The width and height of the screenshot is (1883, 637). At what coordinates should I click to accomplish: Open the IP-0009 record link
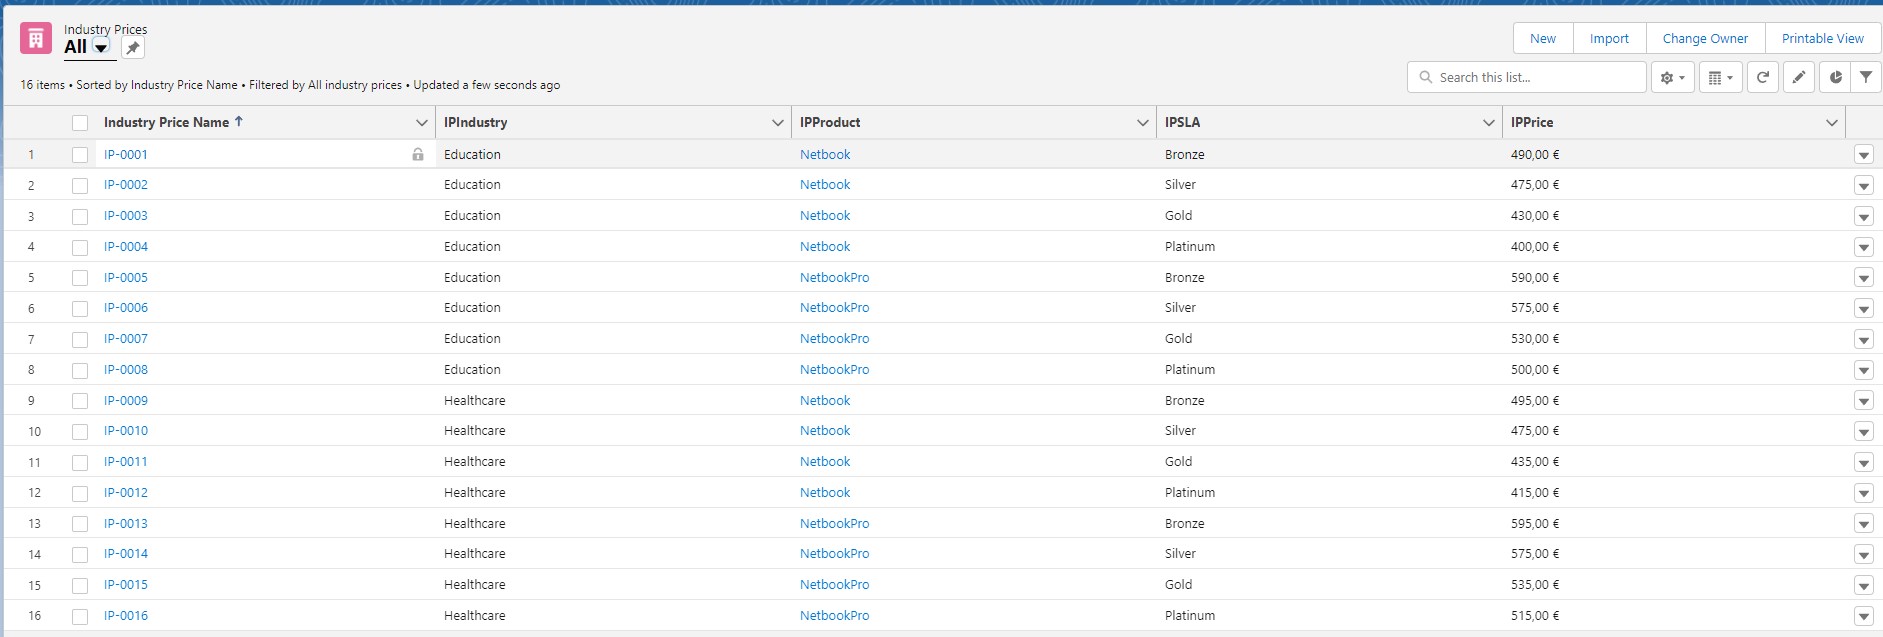click(x=126, y=401)
